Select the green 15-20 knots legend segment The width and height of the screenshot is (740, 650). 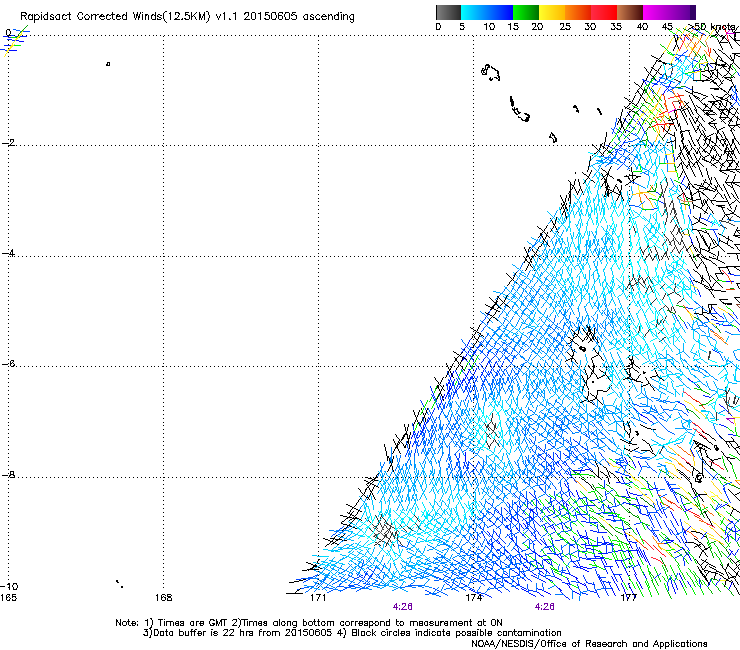[x=526, y=12]
